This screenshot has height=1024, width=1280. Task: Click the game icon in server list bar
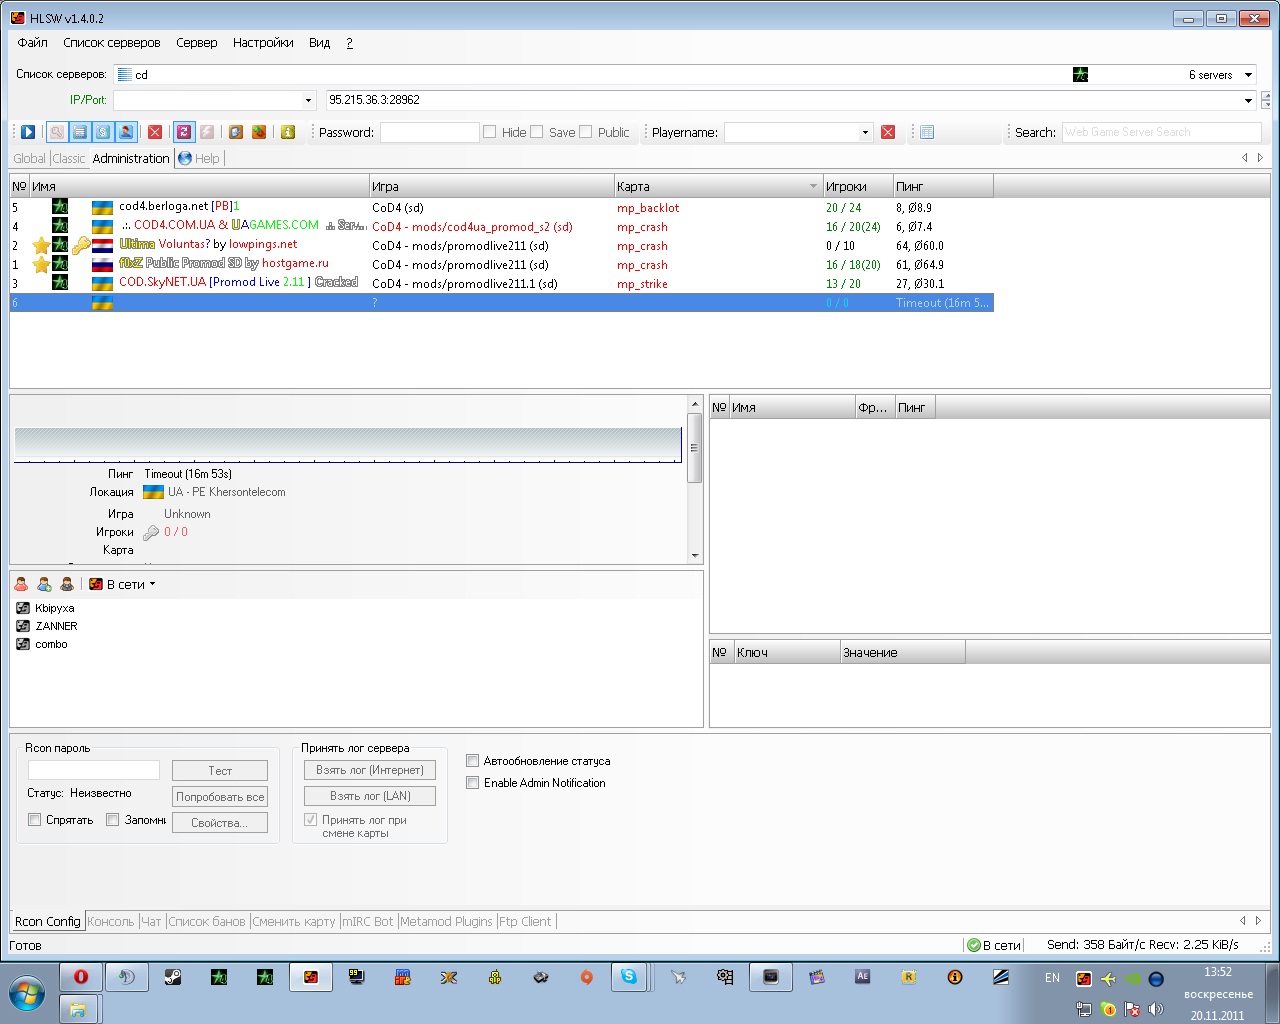(1080, 74)
